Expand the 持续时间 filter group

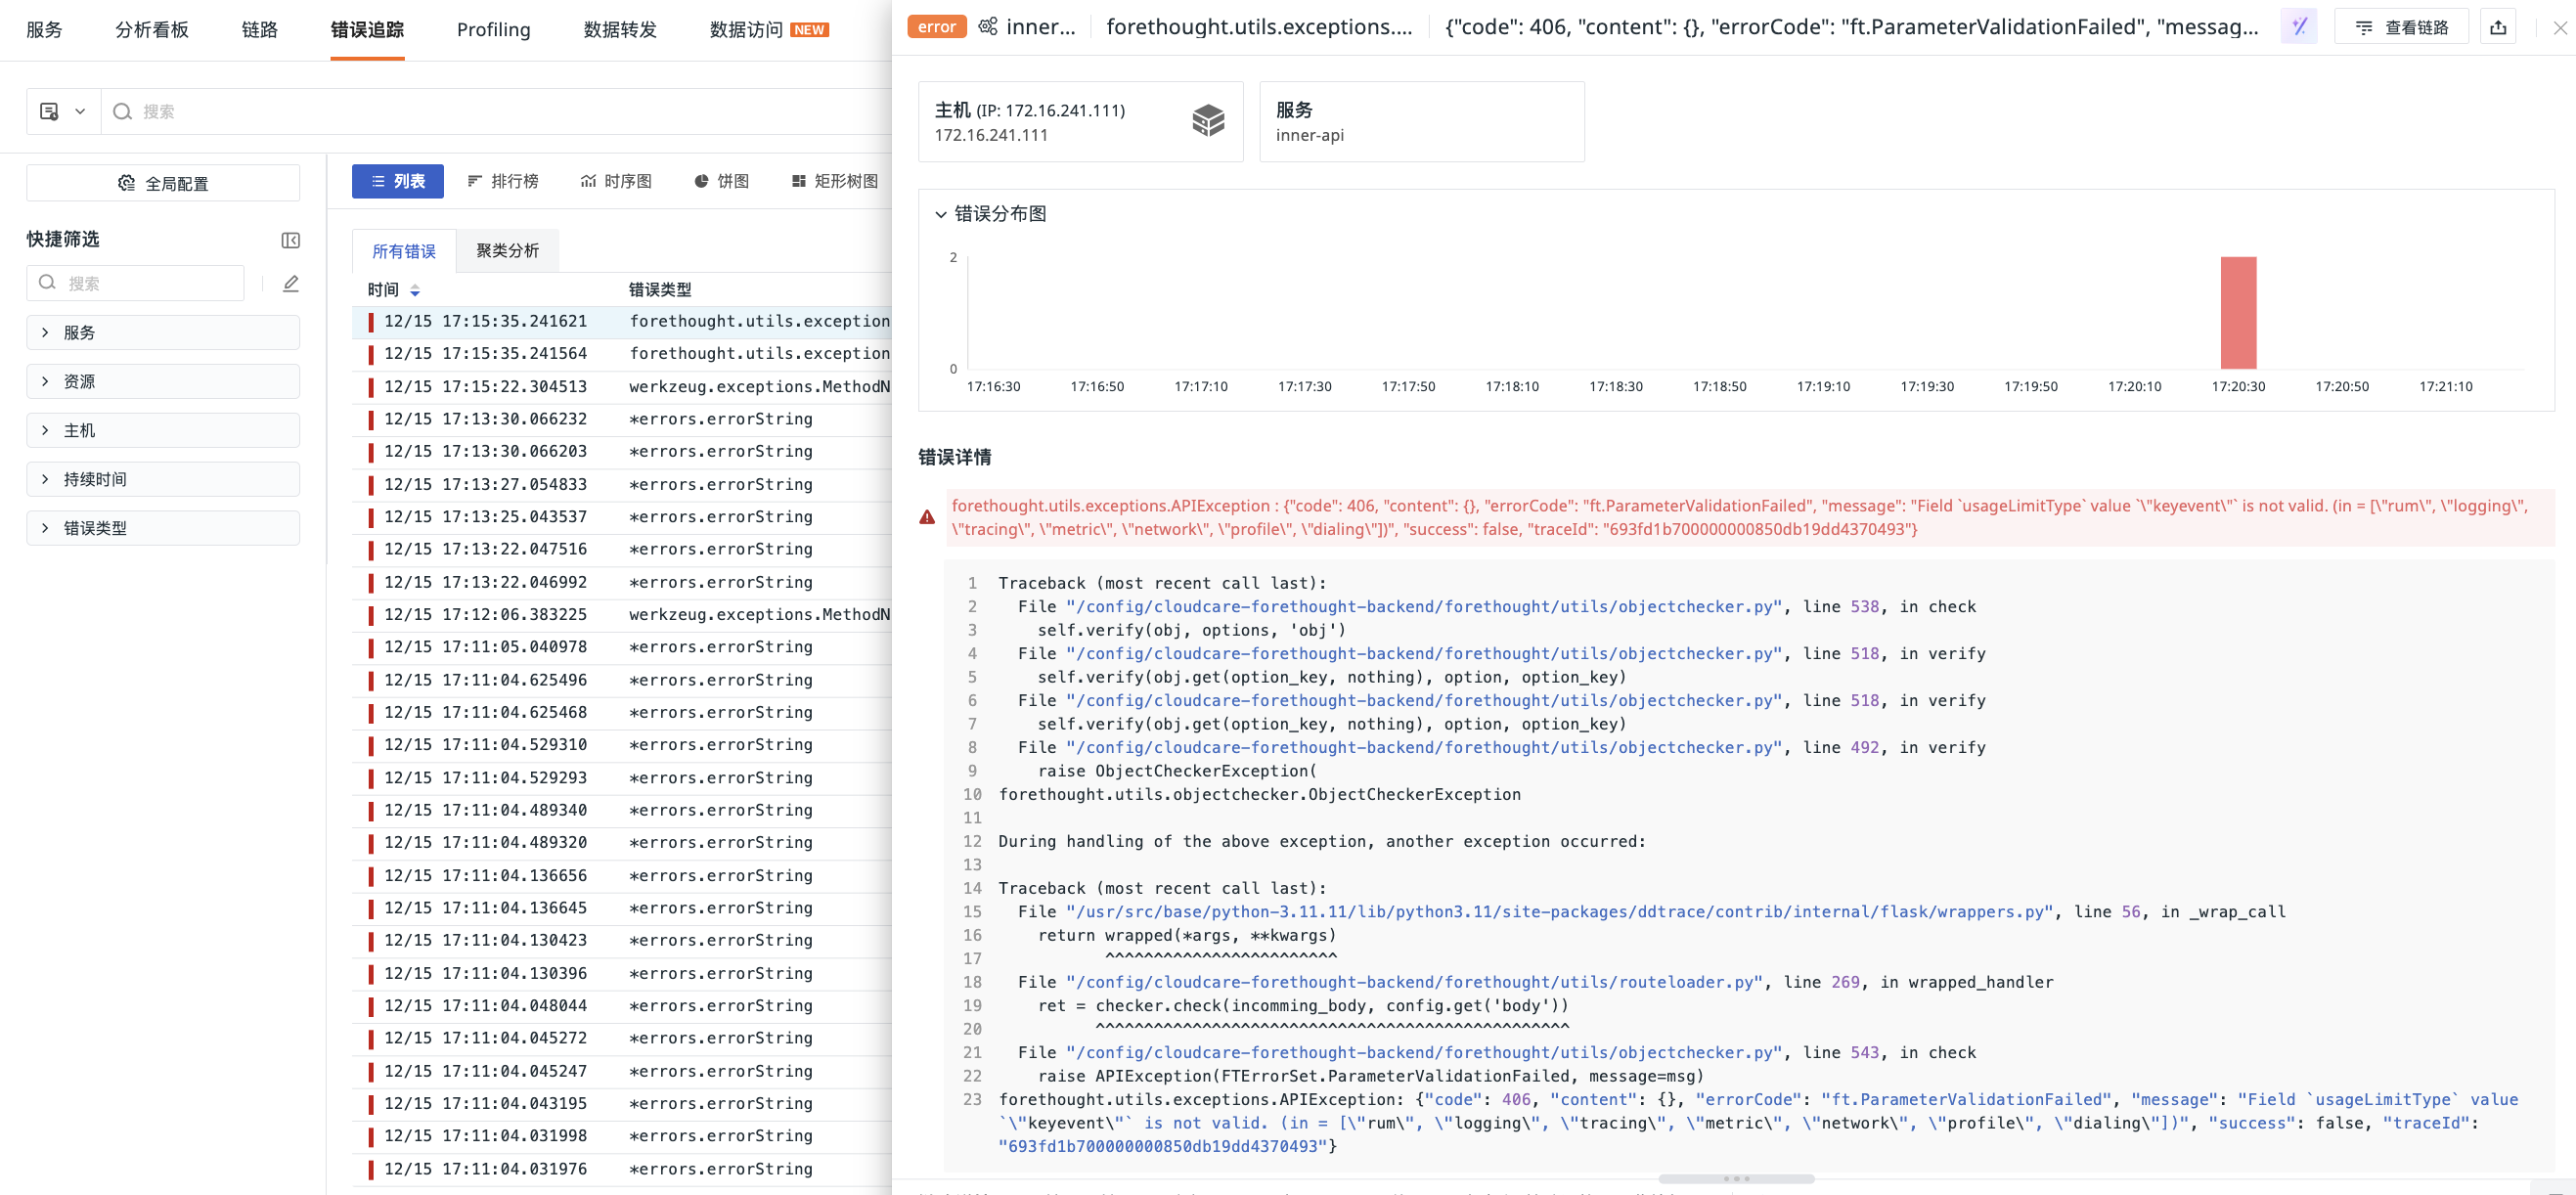point(163,480)
